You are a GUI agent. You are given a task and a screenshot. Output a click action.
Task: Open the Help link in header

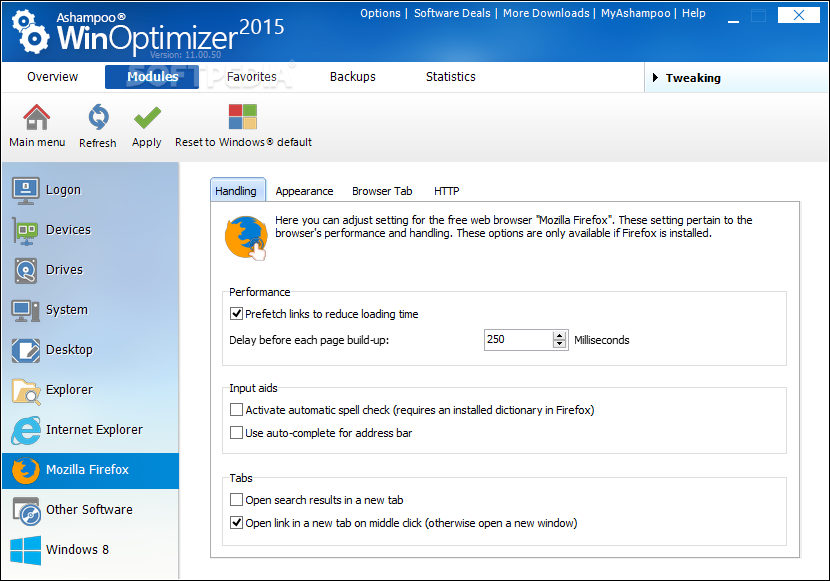coord(693,13)
